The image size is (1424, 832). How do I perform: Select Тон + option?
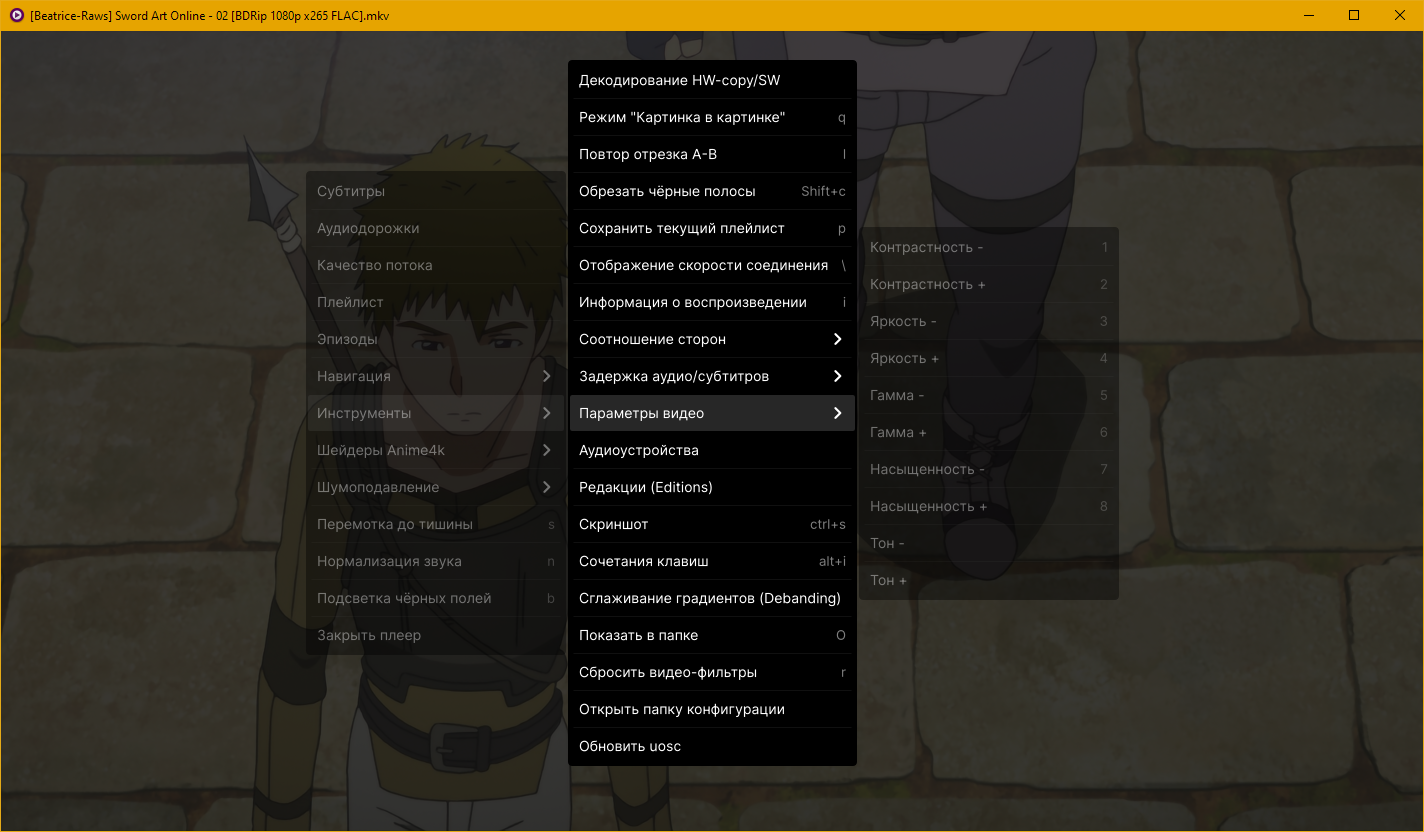[989, 580]
